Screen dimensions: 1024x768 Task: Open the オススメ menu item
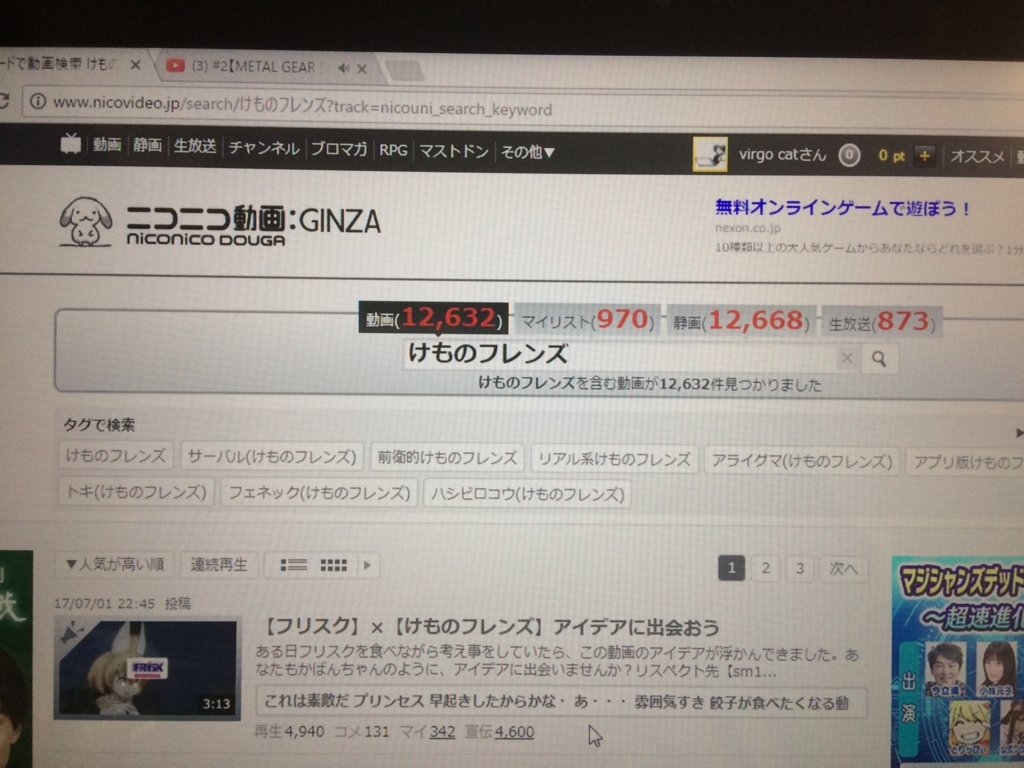(x=977, y=157)
